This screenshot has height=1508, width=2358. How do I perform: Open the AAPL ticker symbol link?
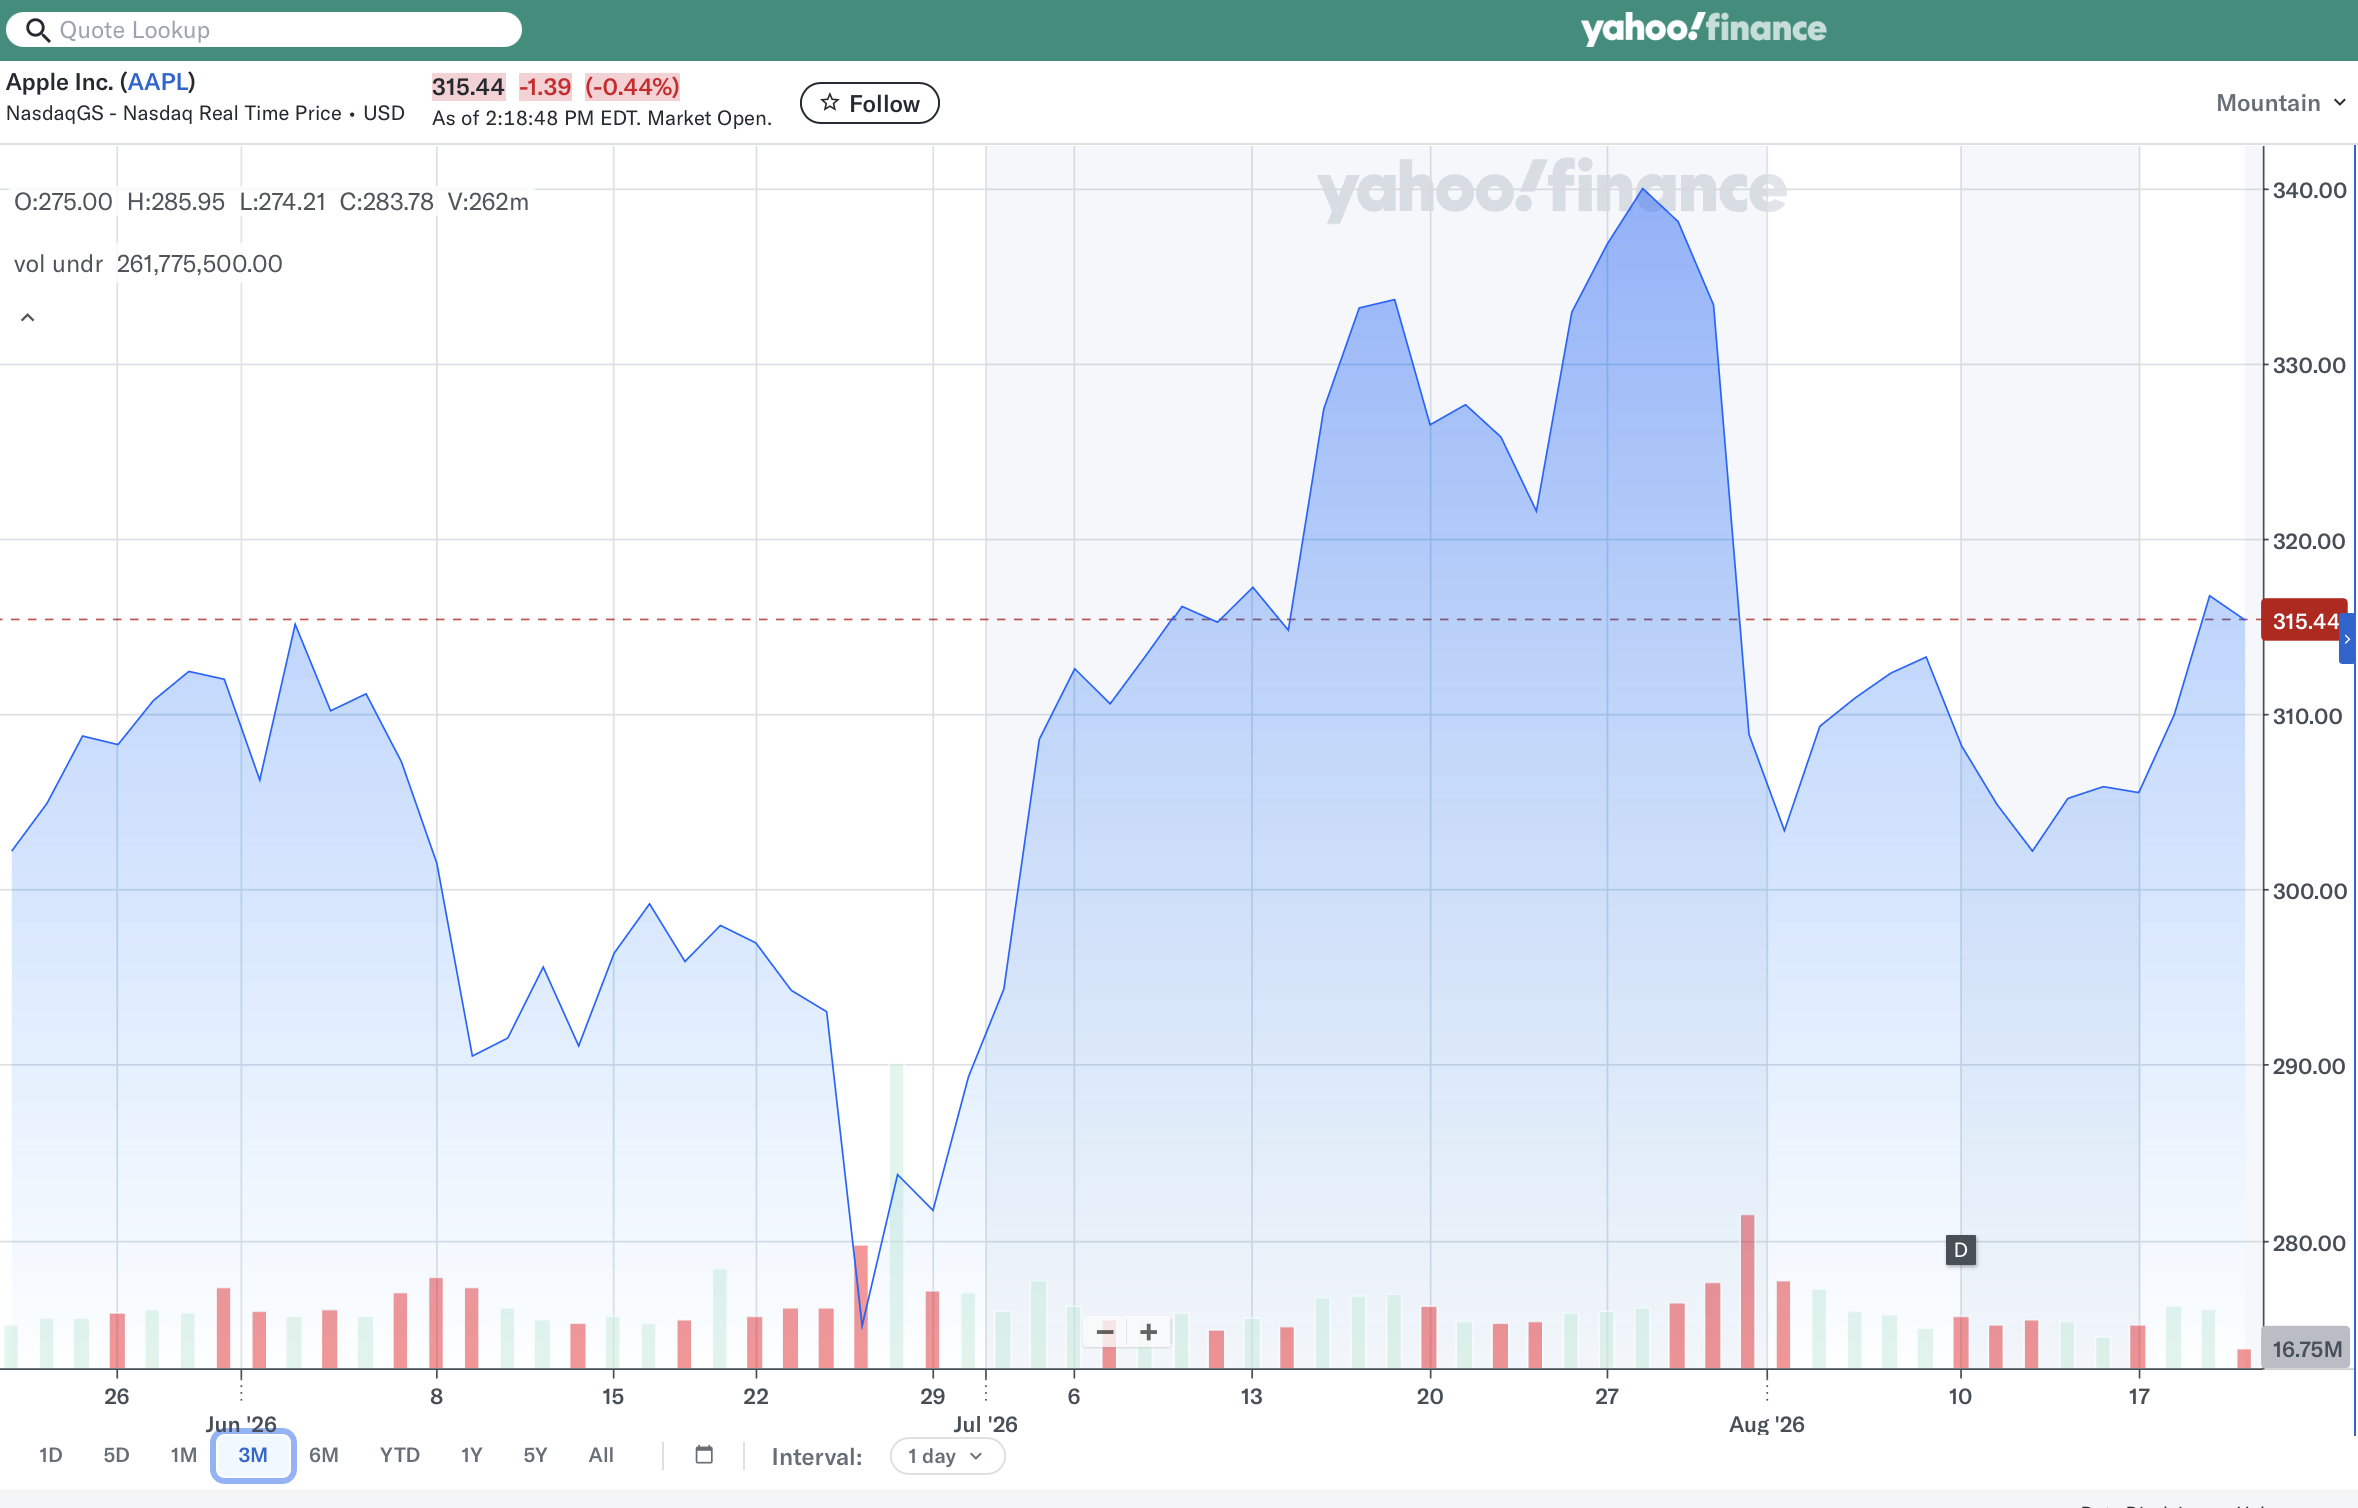click(158, 82)
